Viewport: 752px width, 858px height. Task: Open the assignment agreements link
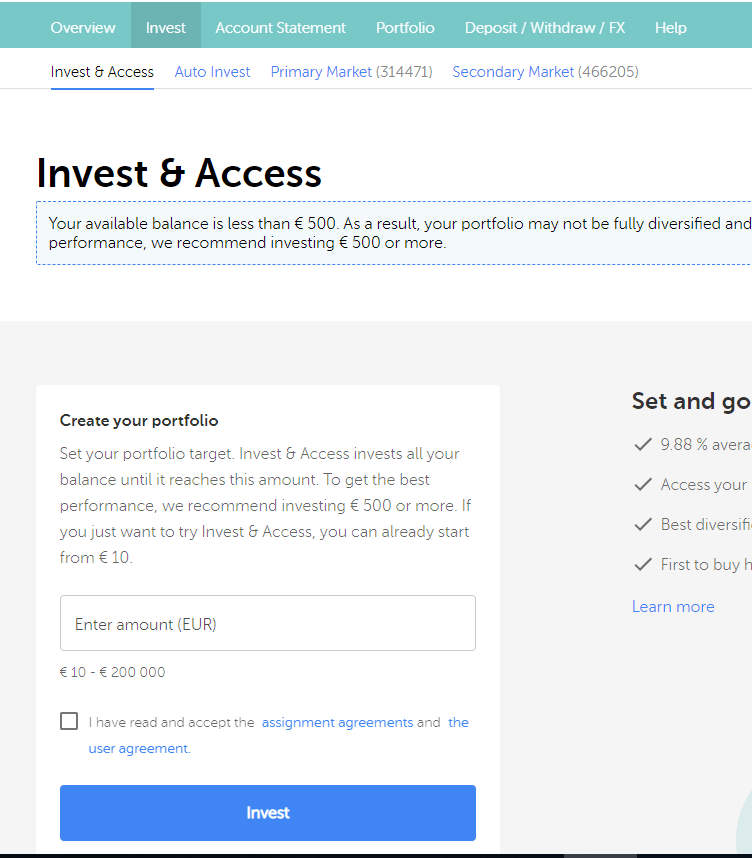pos(337,722)
